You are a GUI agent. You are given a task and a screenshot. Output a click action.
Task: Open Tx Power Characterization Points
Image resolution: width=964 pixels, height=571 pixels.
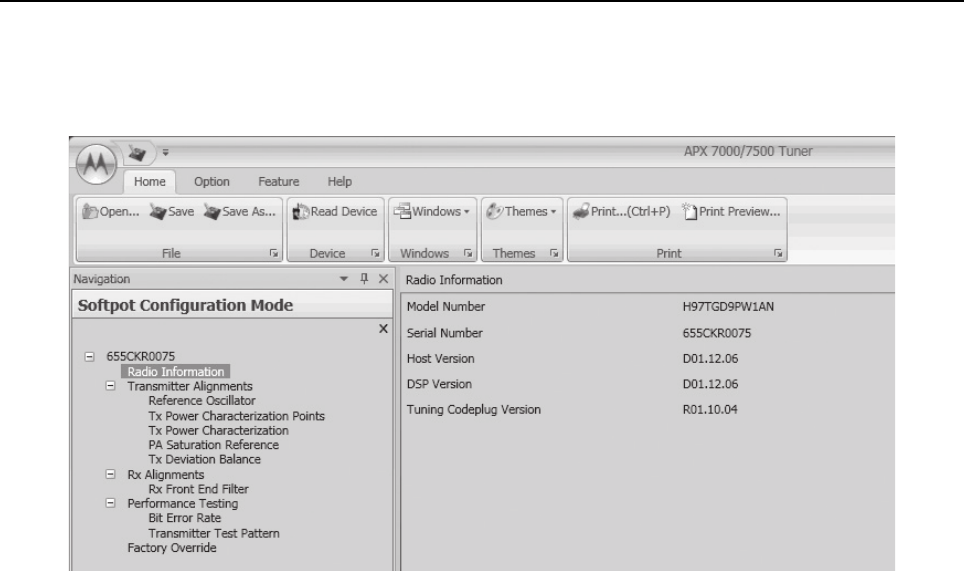tap(237, 416)
